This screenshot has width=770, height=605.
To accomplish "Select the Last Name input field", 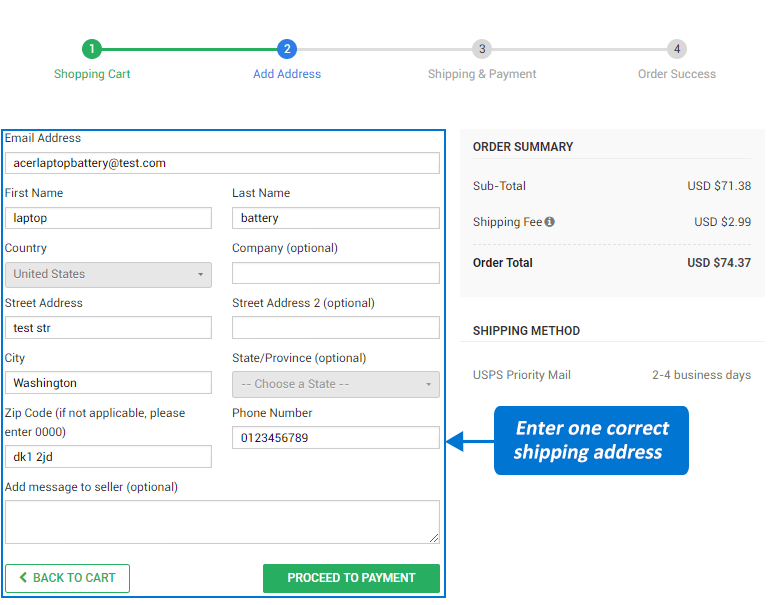I will point(335,218).
